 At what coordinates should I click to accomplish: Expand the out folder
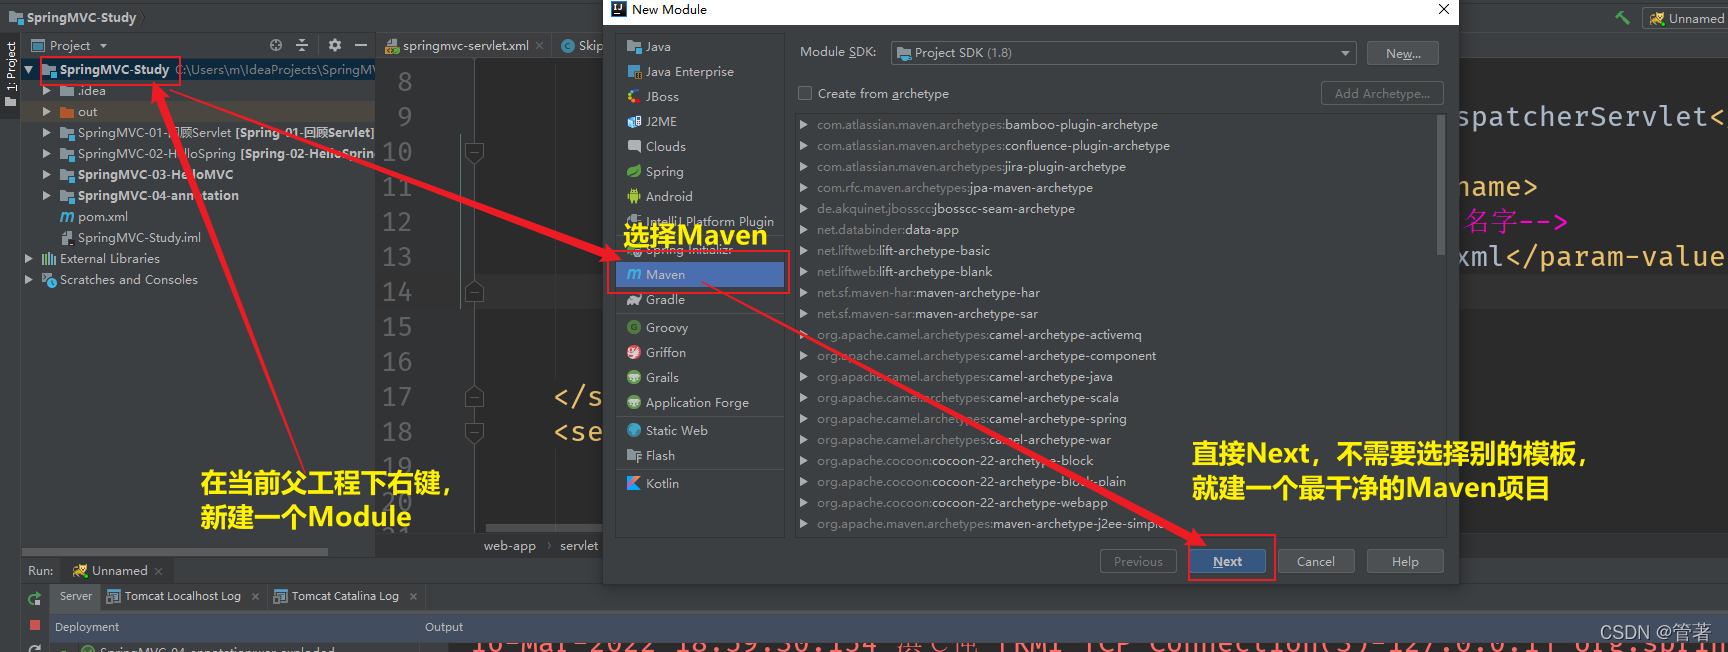pos(46,112)
